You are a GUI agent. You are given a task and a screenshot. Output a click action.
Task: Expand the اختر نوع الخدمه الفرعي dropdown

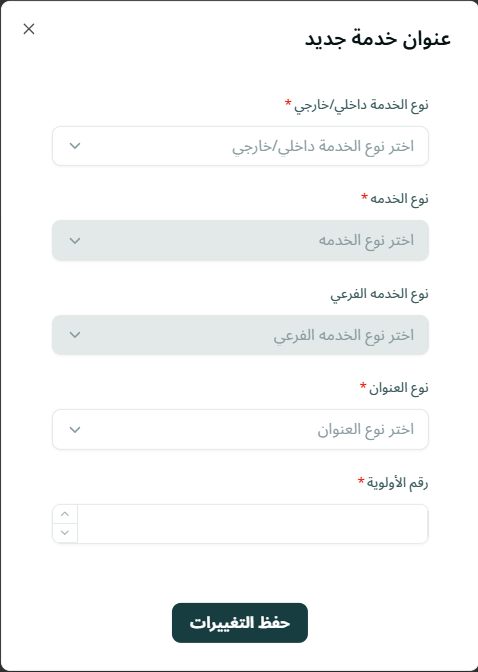point(240,335)
